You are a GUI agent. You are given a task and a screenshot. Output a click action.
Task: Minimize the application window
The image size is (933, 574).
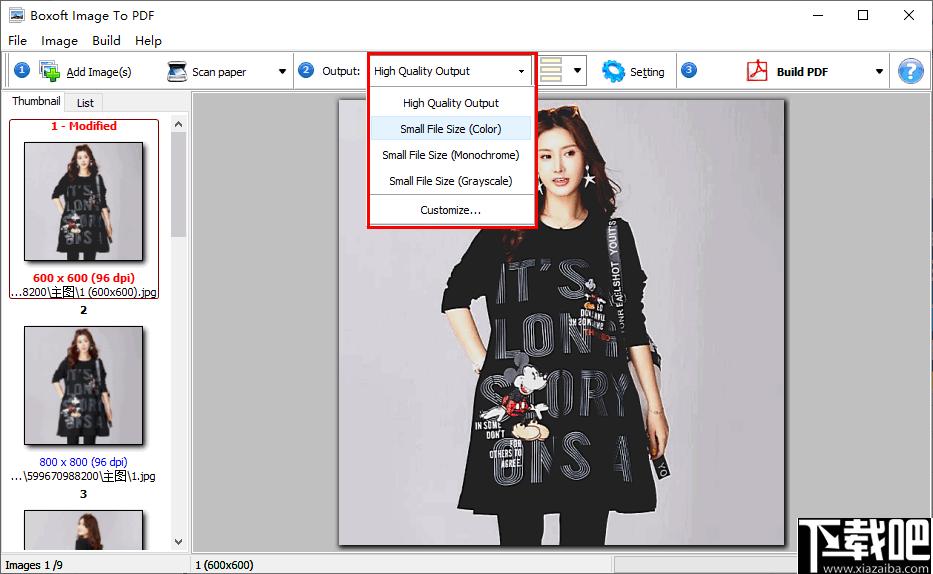pos(818,15)
